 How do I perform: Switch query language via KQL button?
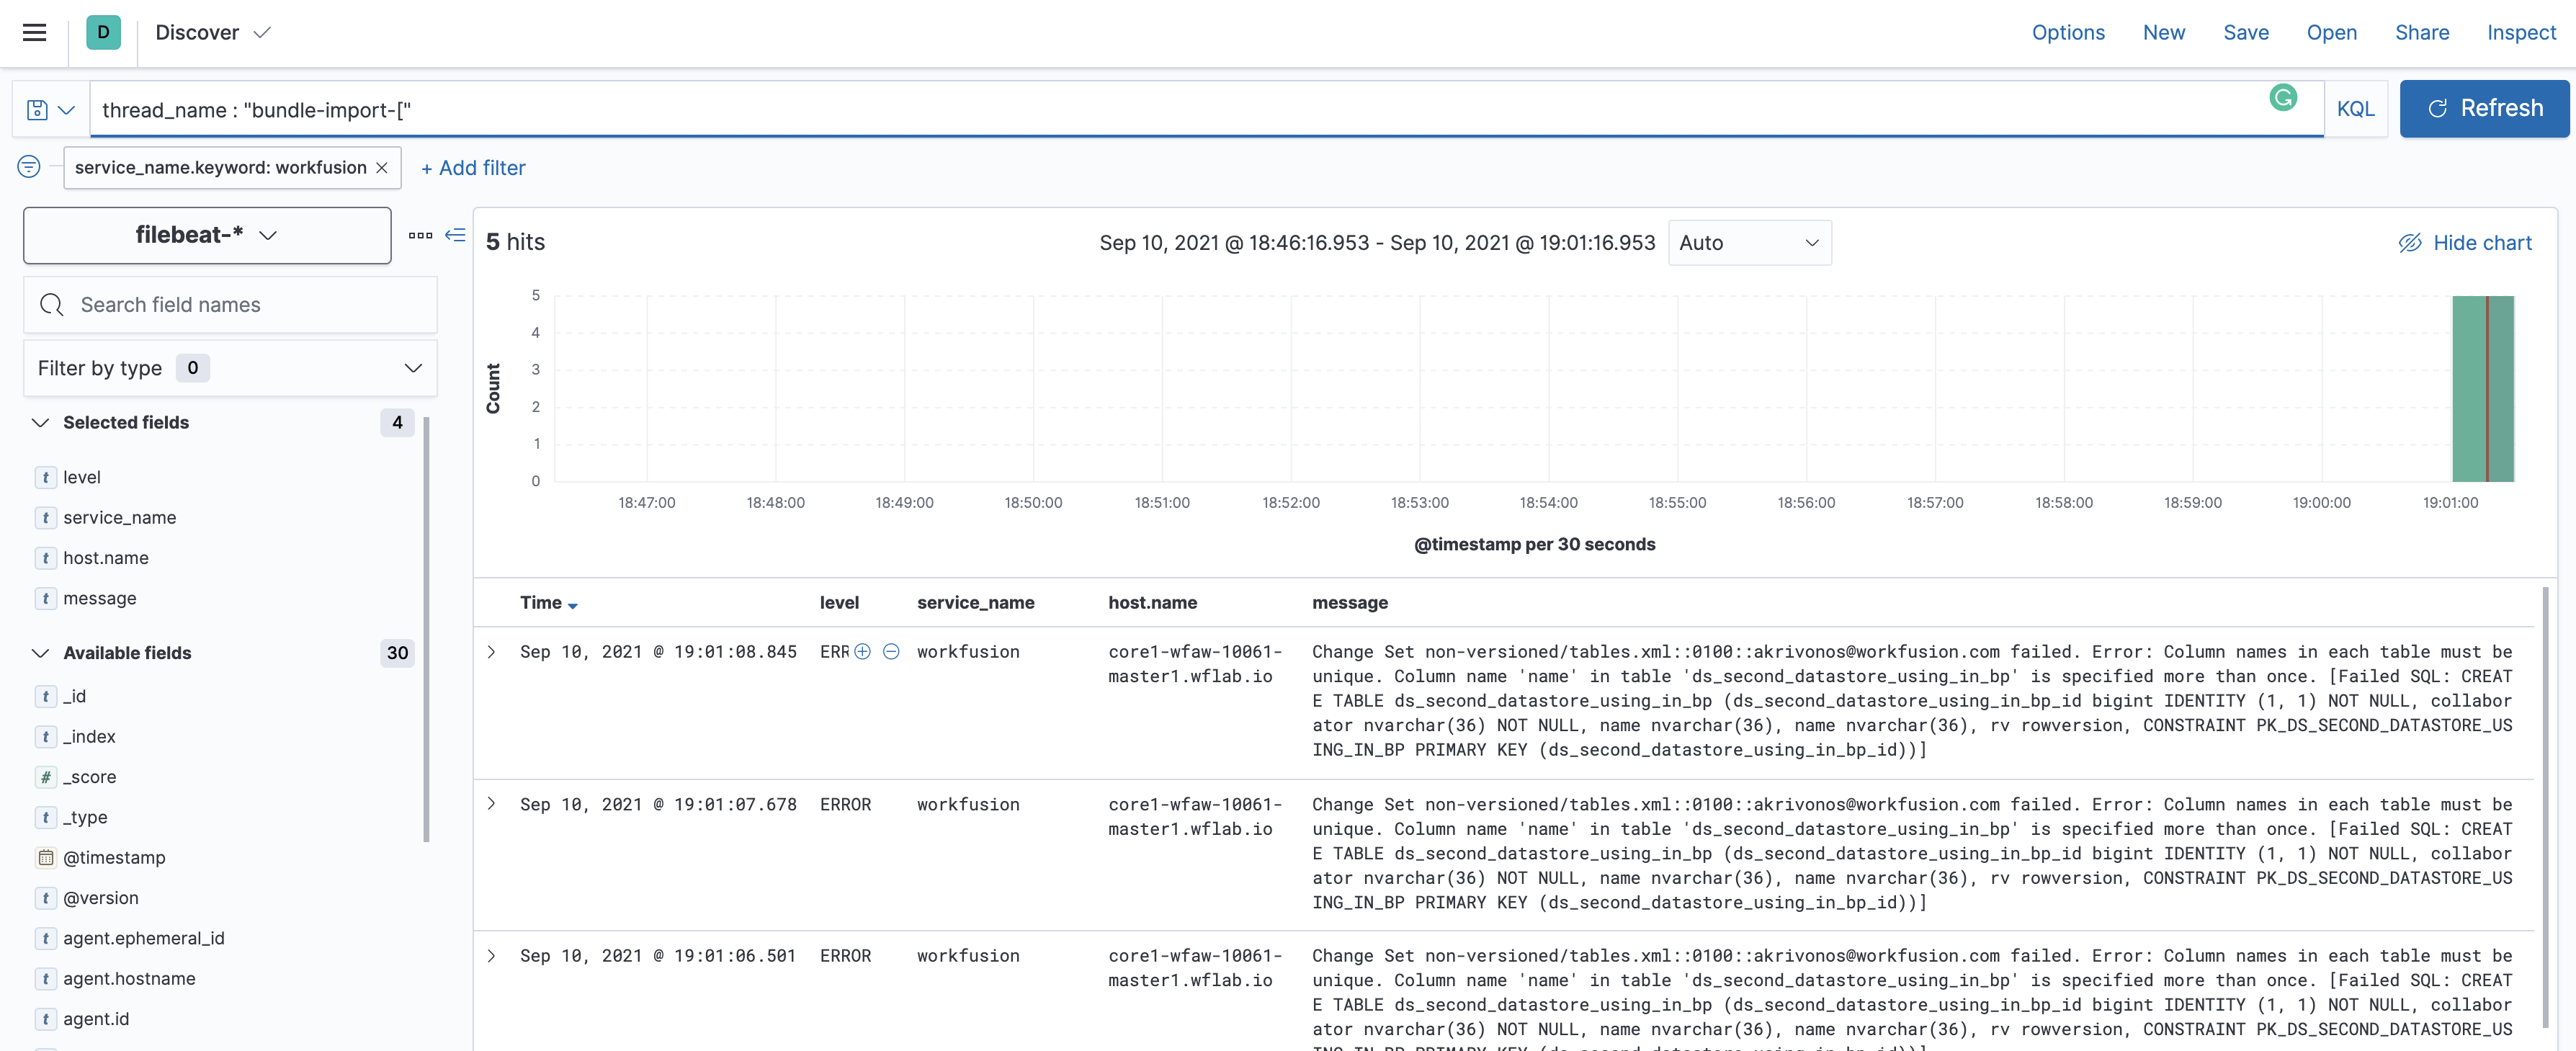(x=2355, y=109)
